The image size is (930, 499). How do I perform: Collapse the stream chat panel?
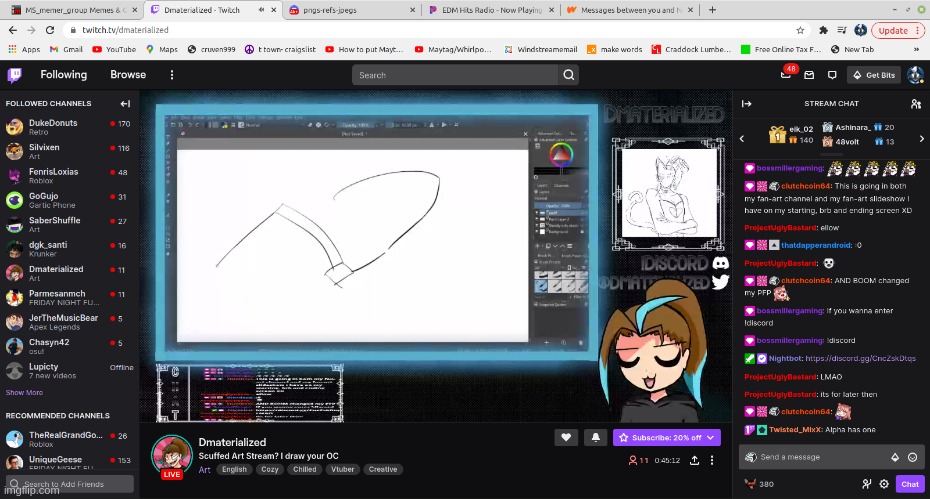pyautogui.click(x=747, y=104)
